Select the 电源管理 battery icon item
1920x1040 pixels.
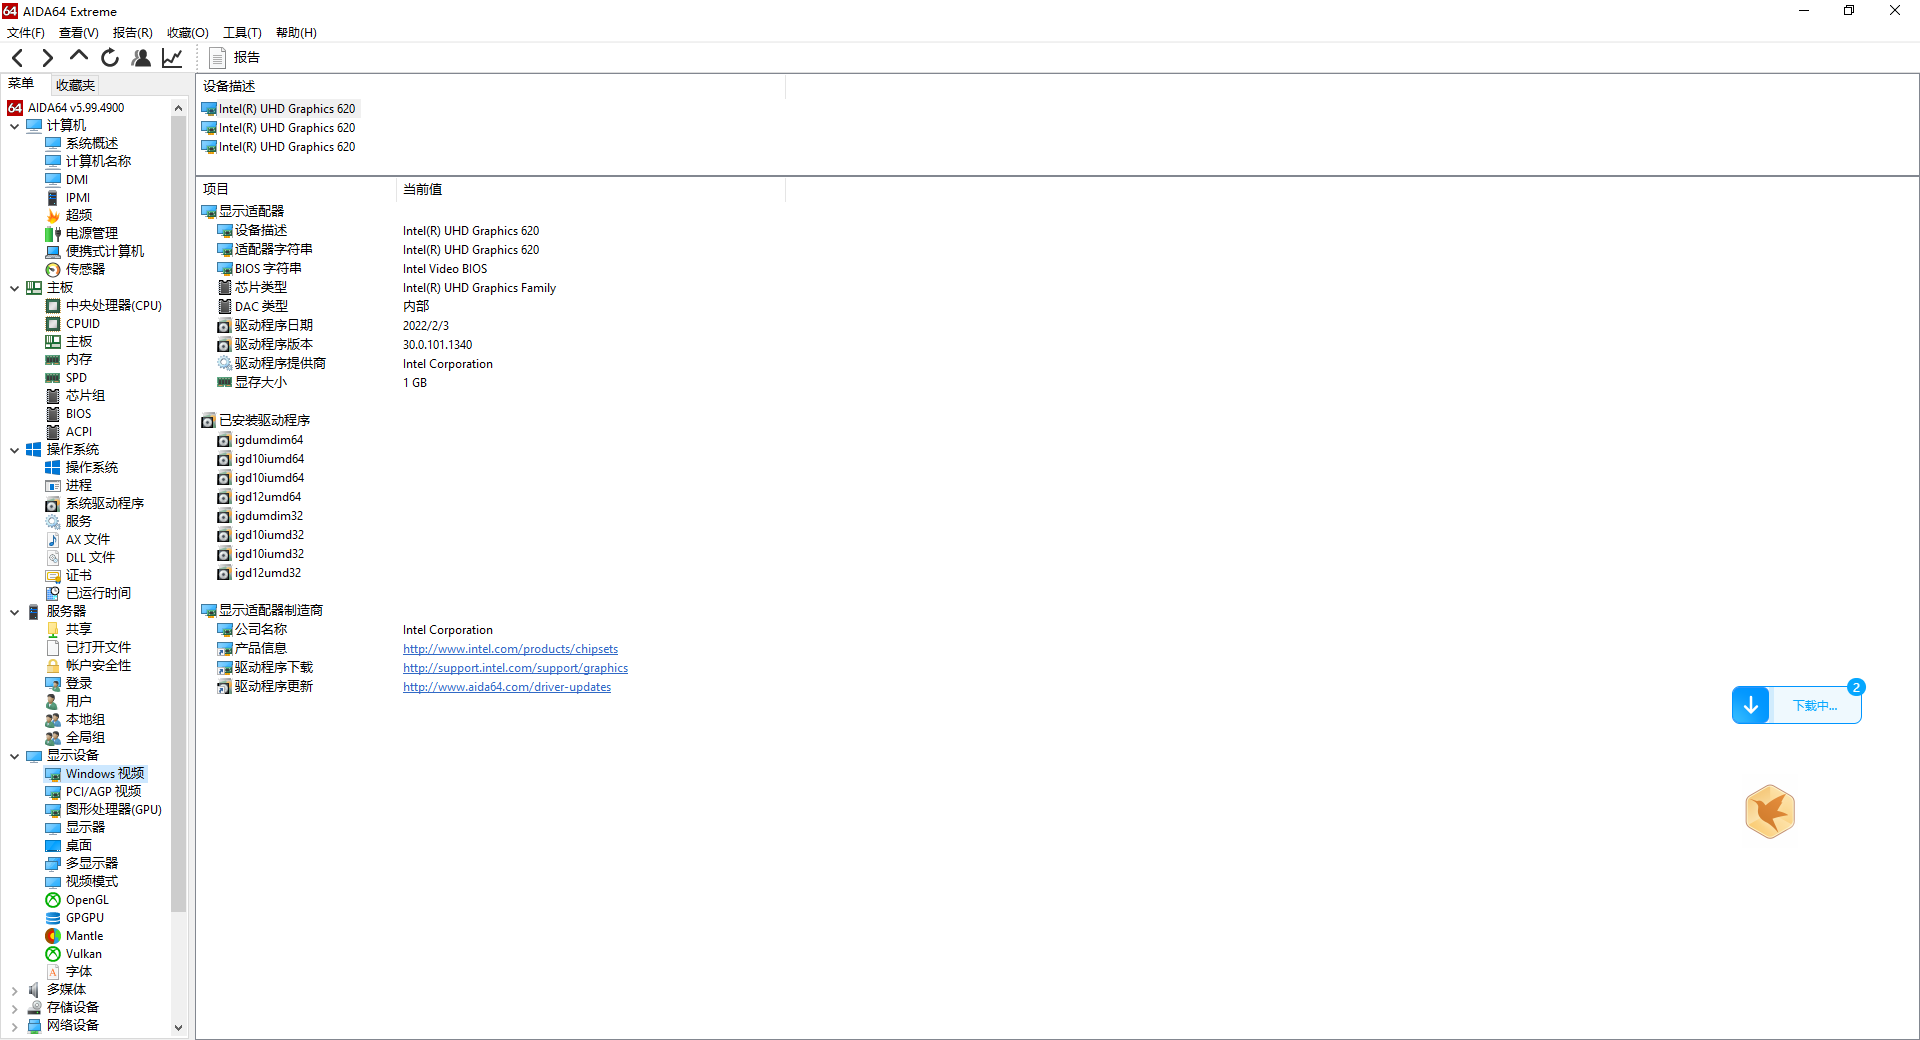81,233
